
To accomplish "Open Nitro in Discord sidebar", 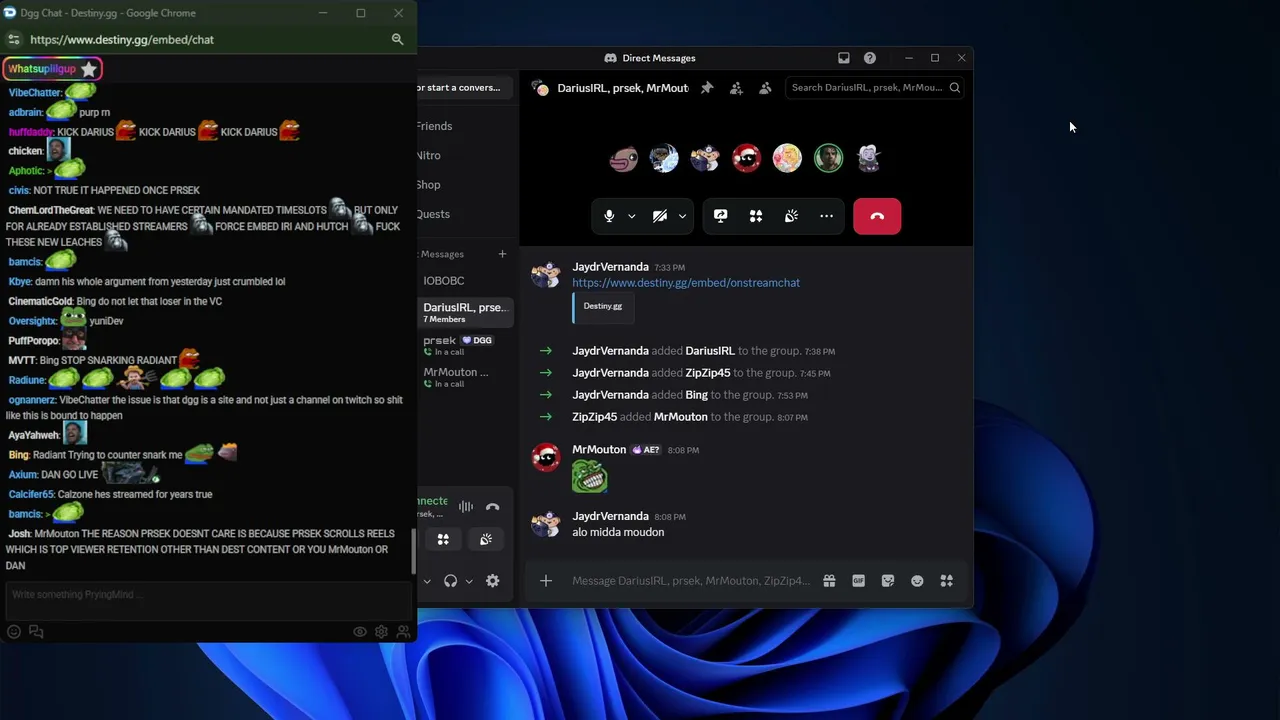I will coord(429,155).
